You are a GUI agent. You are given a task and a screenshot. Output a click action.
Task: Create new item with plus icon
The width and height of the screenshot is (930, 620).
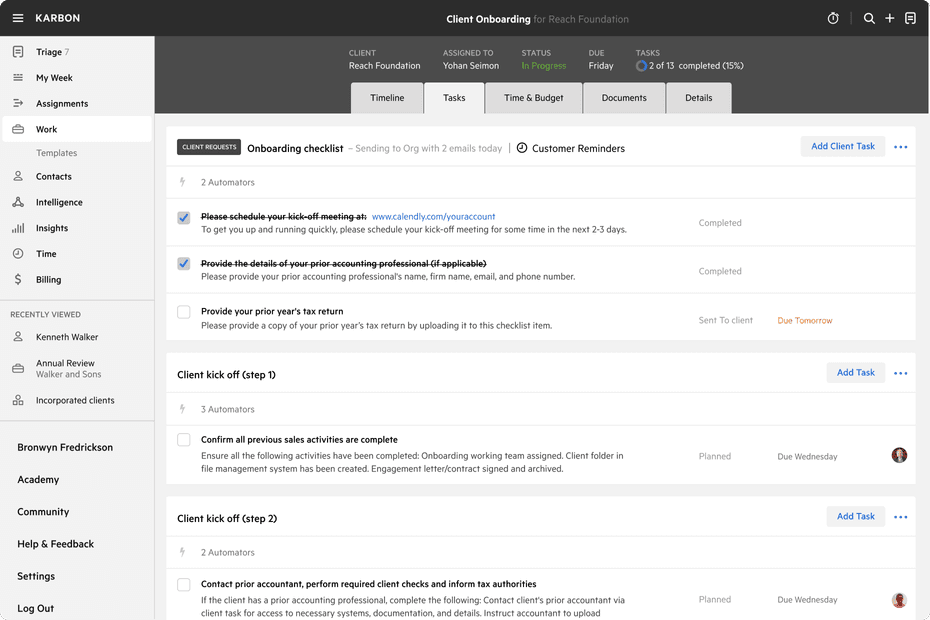click(x=889, y=18)
